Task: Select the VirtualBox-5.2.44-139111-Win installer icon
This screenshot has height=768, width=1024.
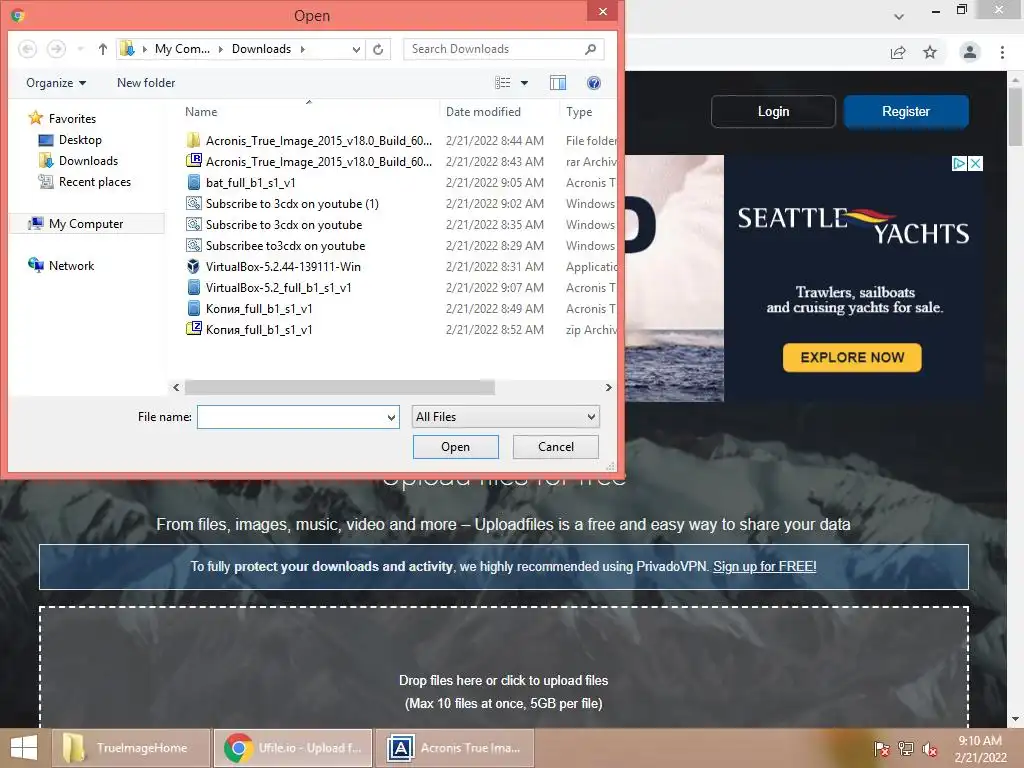Action: tap(193, 266)
